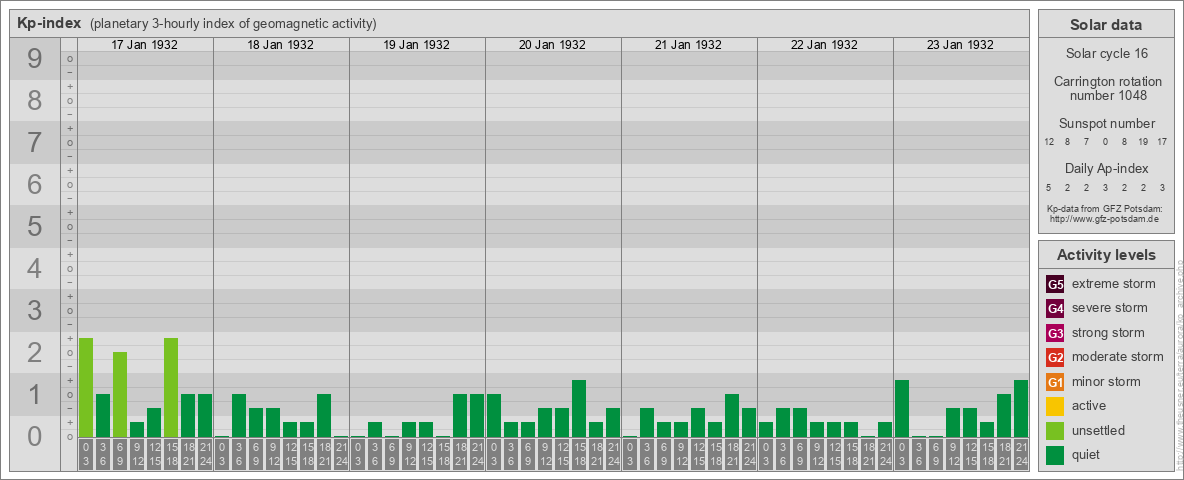Click 'Carrington rotation number 1048' text
The image size is (1184, 480).
point(1106,88)
